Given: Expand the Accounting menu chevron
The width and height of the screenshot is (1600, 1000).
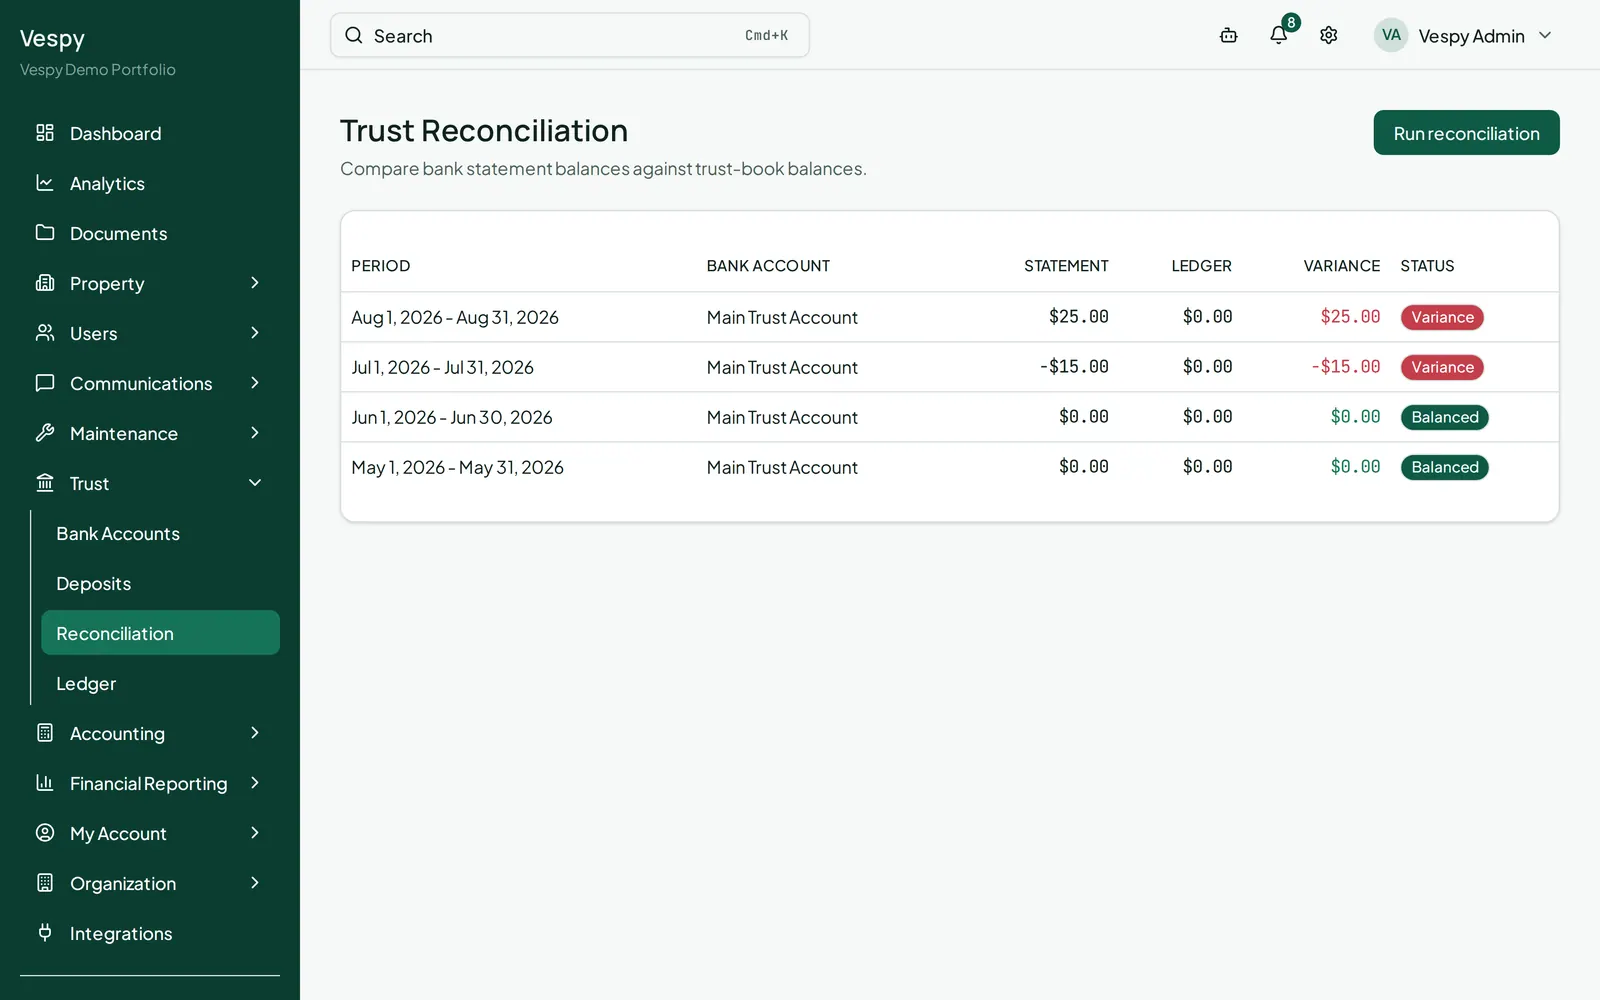Looking at the screenshot, I should point(255,733).
